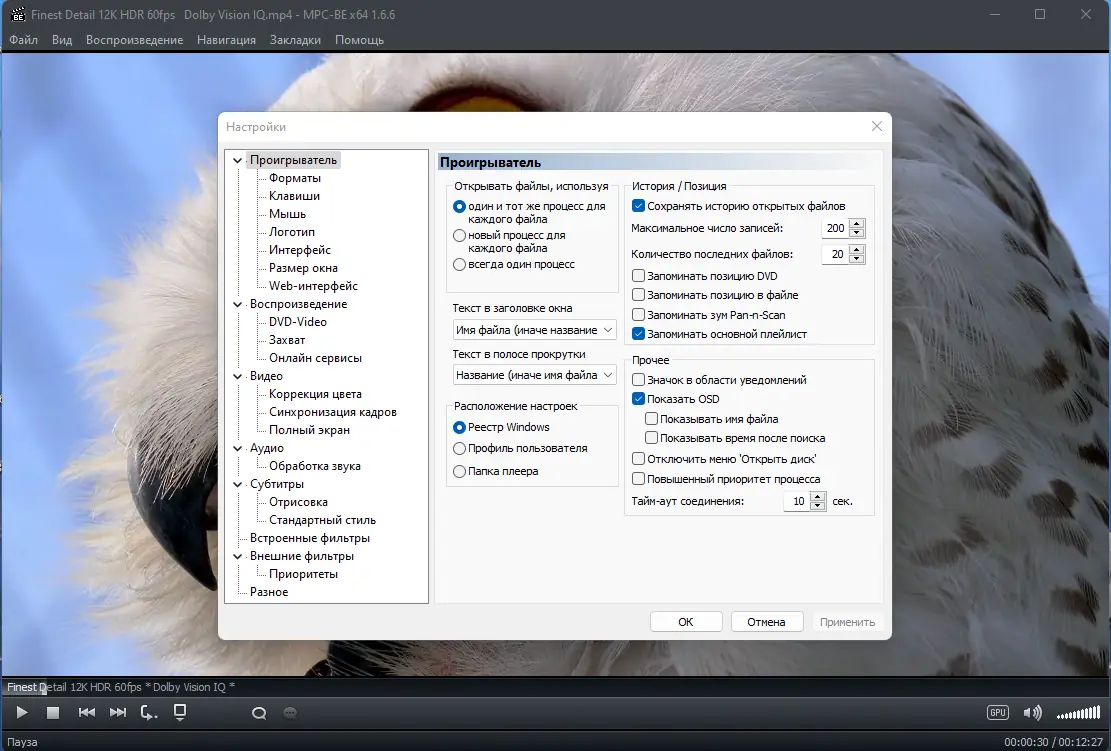The height and width of the screenshot is (751, 1111).
Task: Click the MPC-BE app icon in title bar
Action: pos(18,14)
